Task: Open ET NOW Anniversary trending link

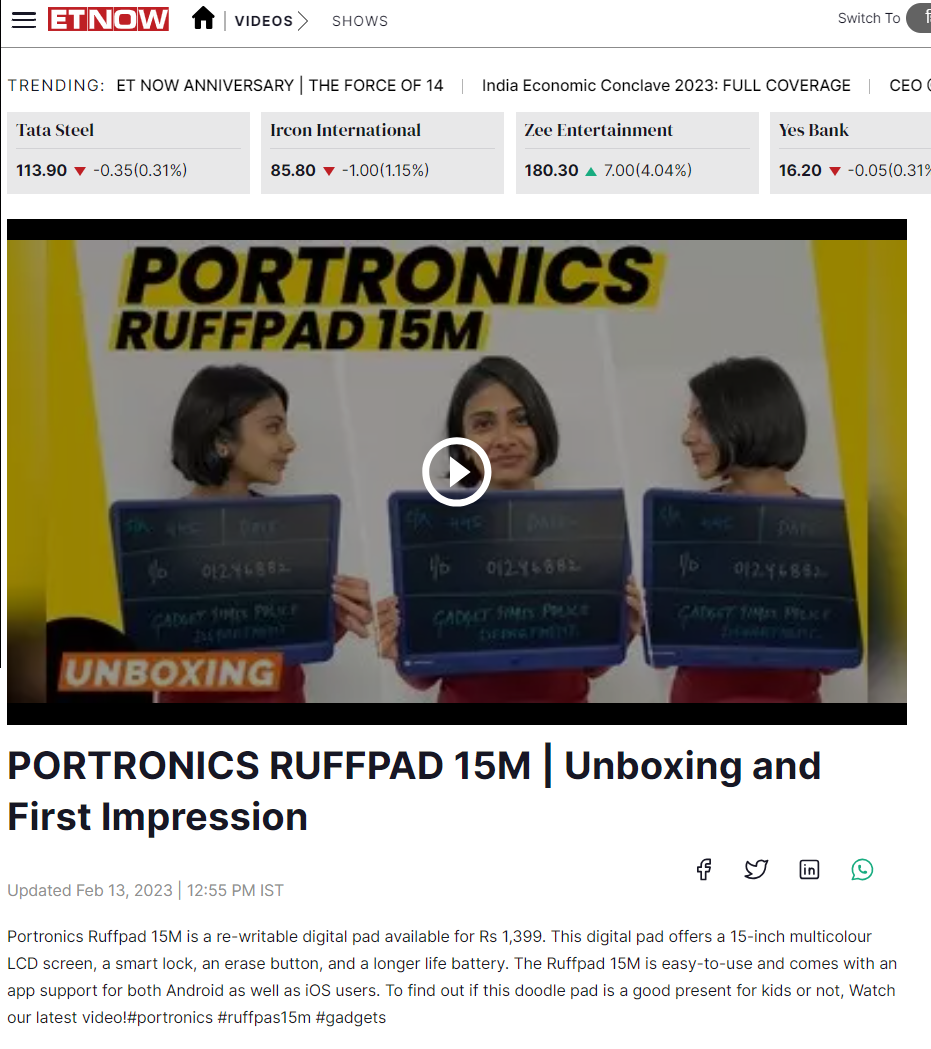Action: pyautogui.click(x=280, y=86)
